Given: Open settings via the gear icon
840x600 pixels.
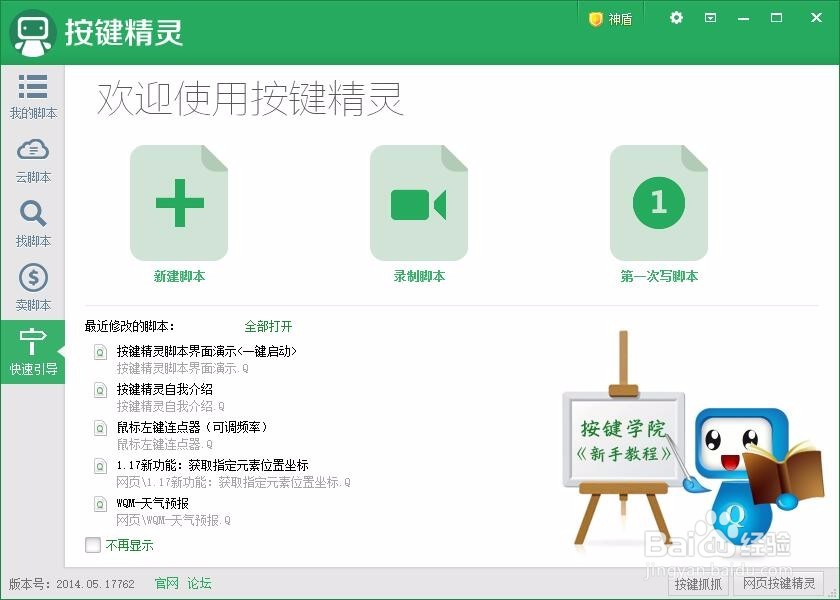Looking at the screenshot, I should tap(677, 18).
